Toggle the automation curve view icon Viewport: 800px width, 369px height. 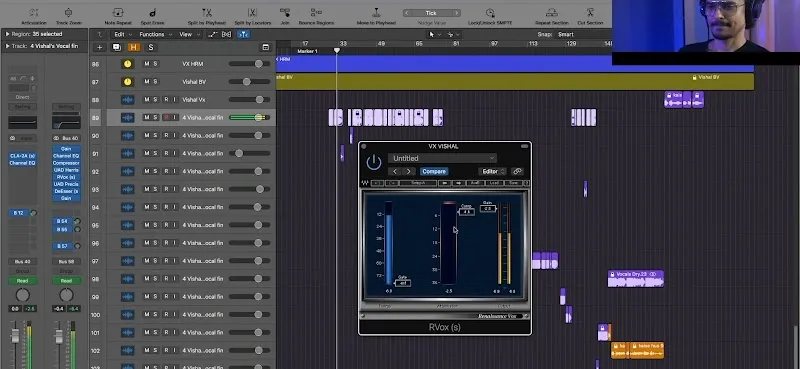[x=212, y=34]
